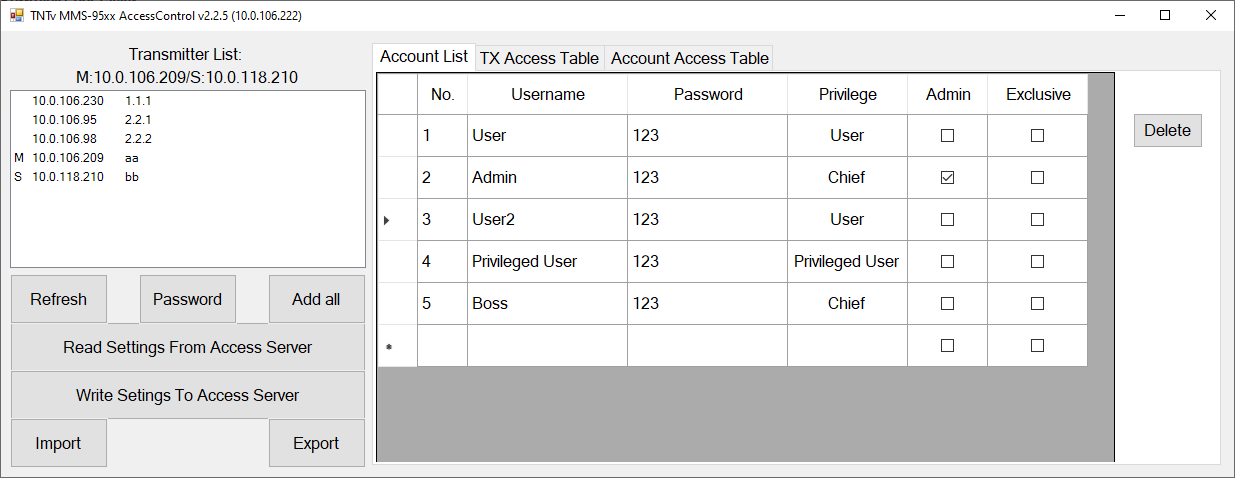
Task: Click Username cell in the new empty row
Action: coord(547,346)
